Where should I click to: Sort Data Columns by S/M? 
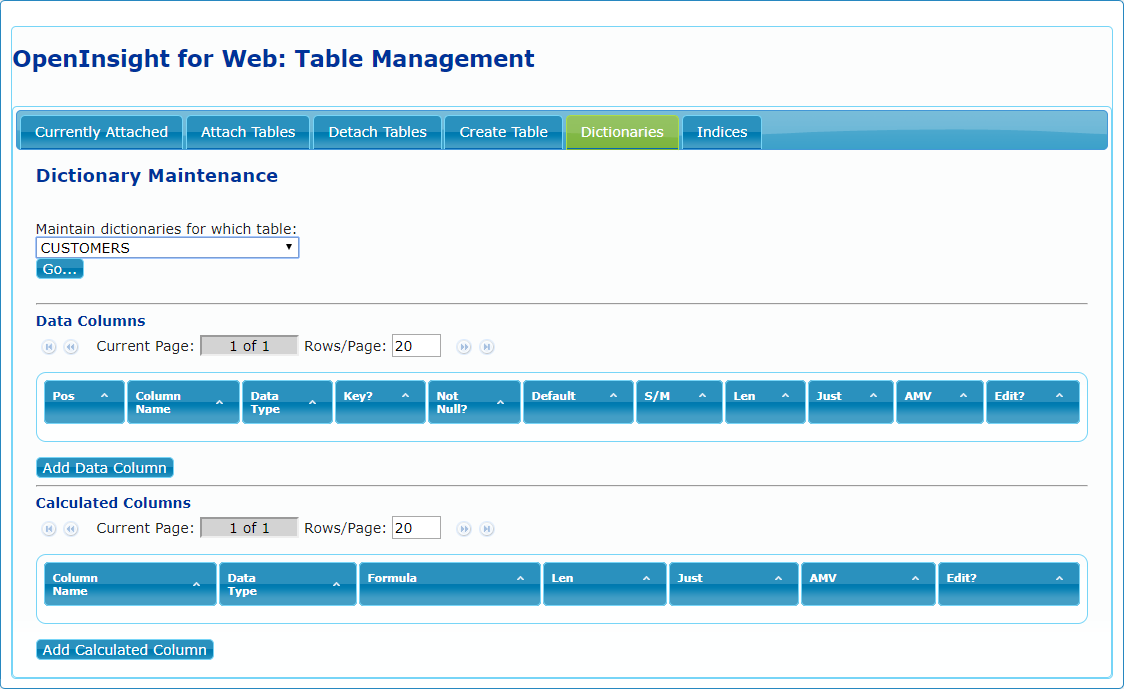click(680, 402)
